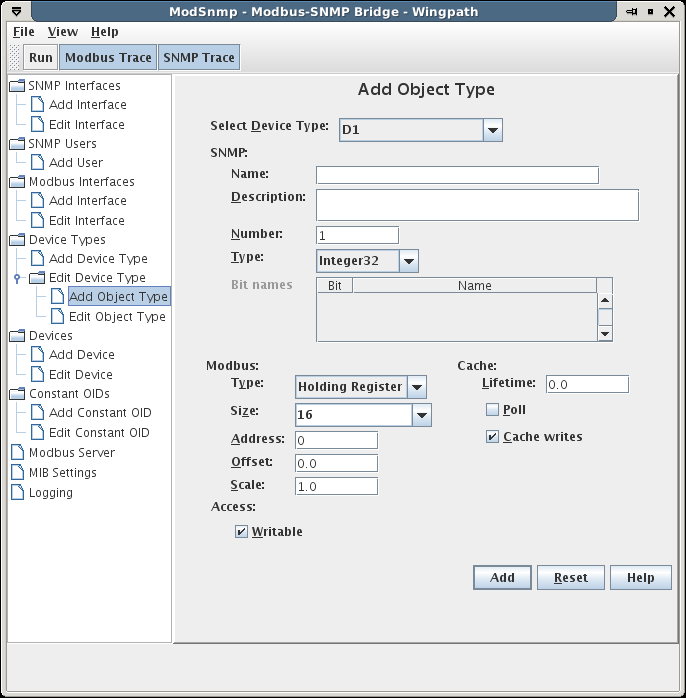Select Logging tree item

tap(50, 492)
